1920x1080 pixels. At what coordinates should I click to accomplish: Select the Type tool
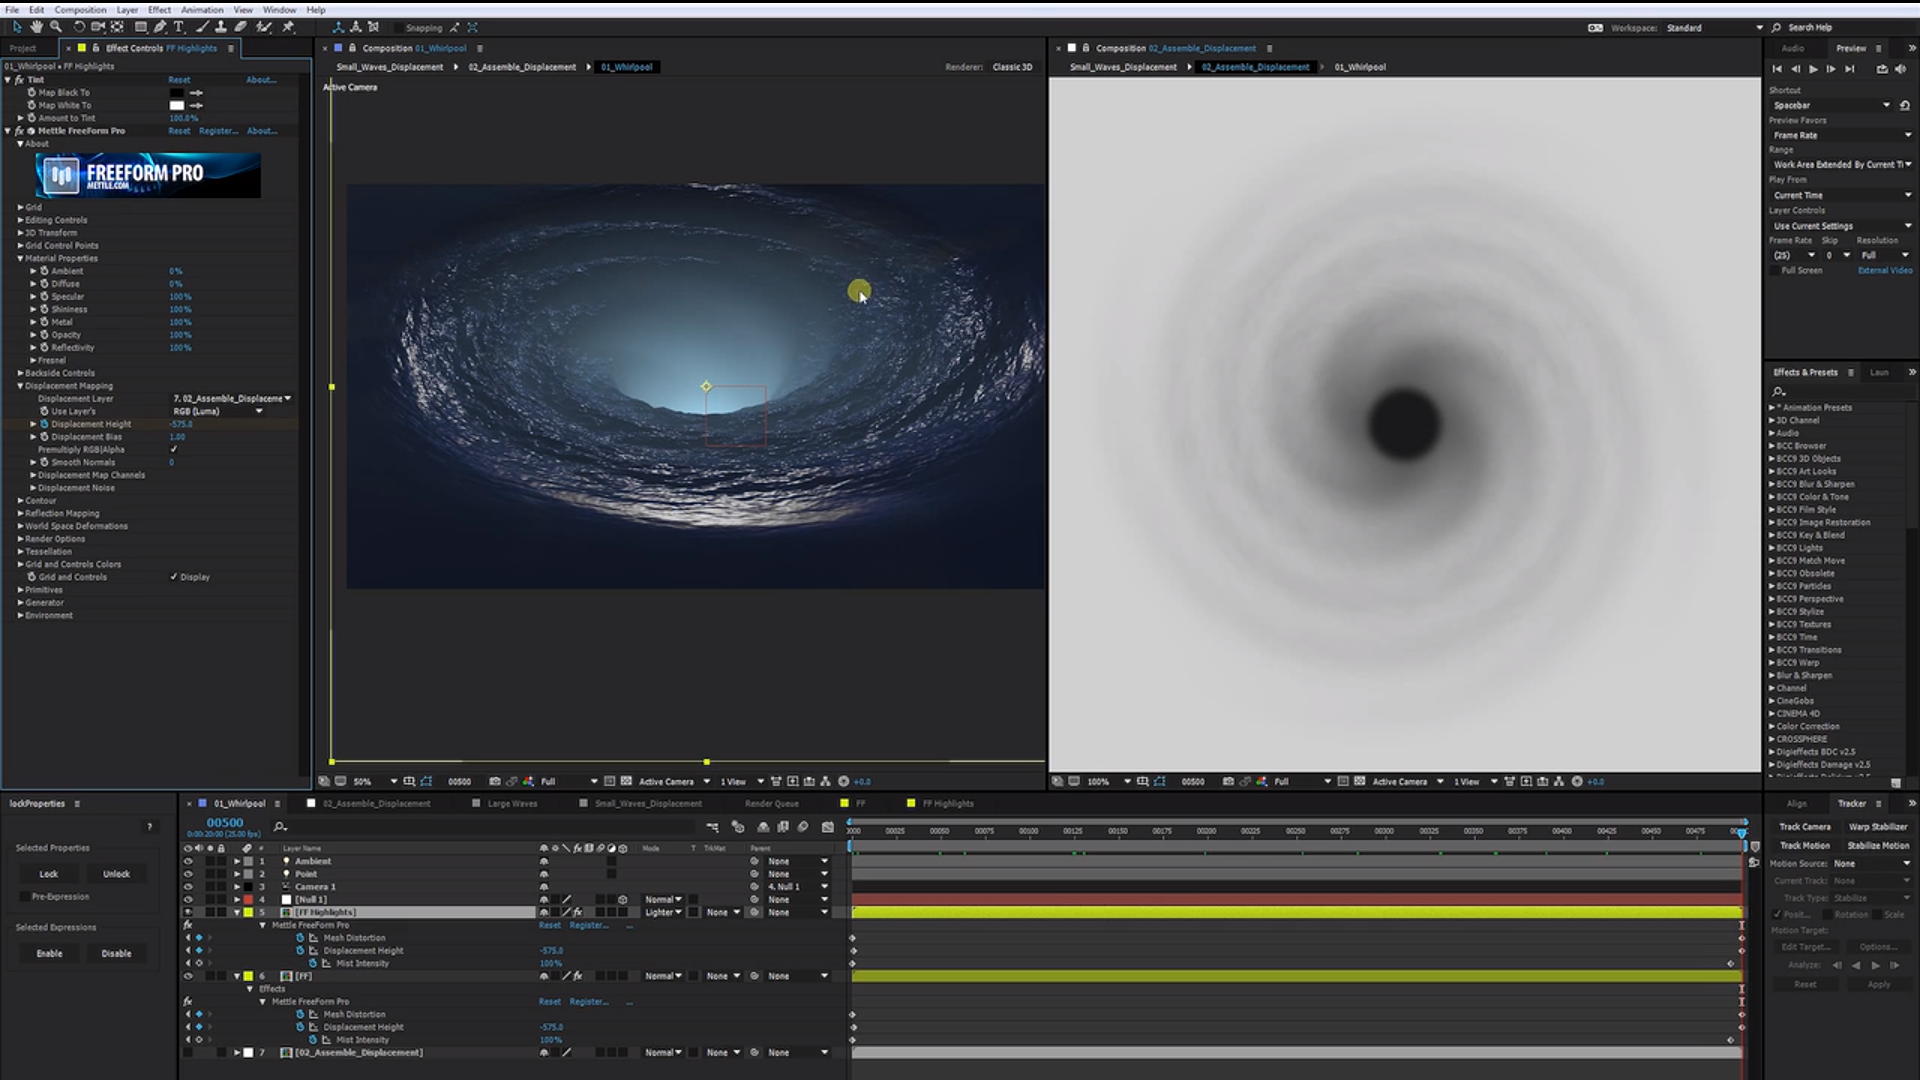(179, 27)
